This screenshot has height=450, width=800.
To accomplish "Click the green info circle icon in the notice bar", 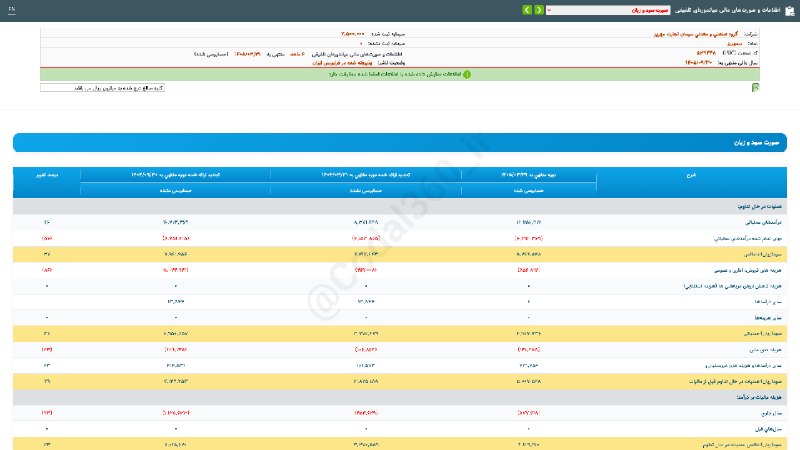I will [x=467, y=74].
